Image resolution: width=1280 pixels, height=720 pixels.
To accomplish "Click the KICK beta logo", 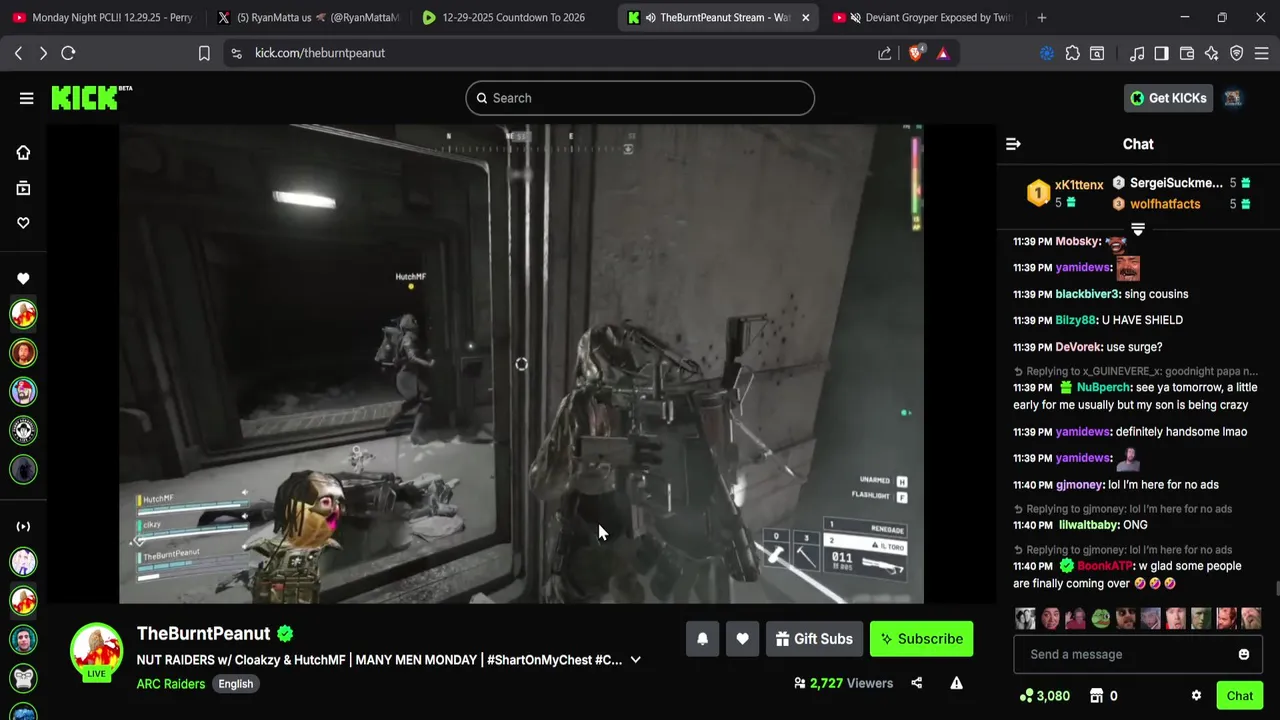I will coord(91,97).
